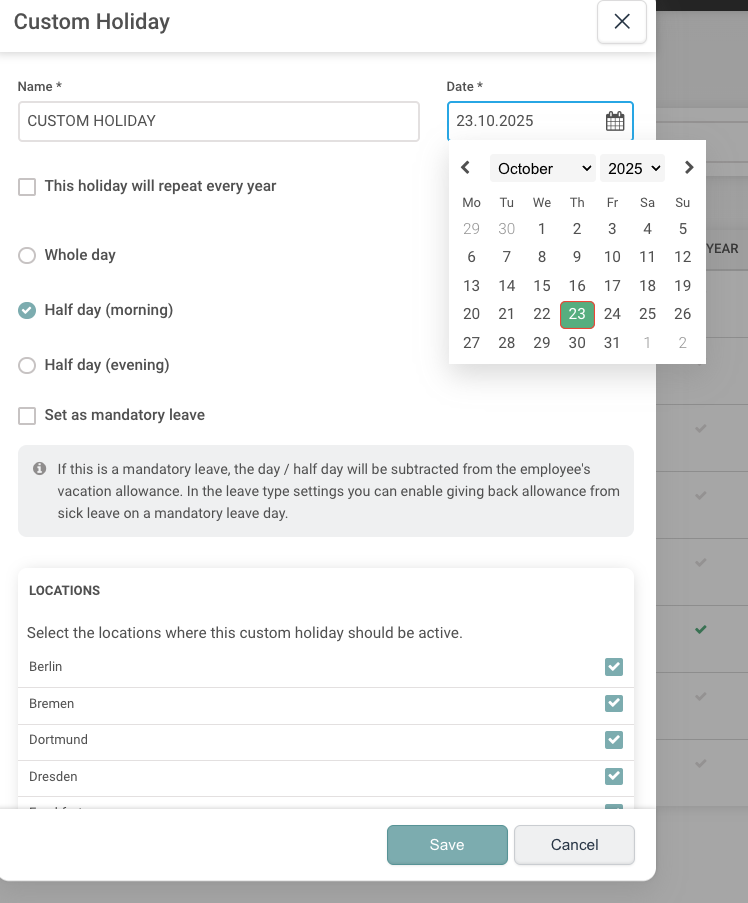Close the Custom Holiday dialog

pos(622,22)
